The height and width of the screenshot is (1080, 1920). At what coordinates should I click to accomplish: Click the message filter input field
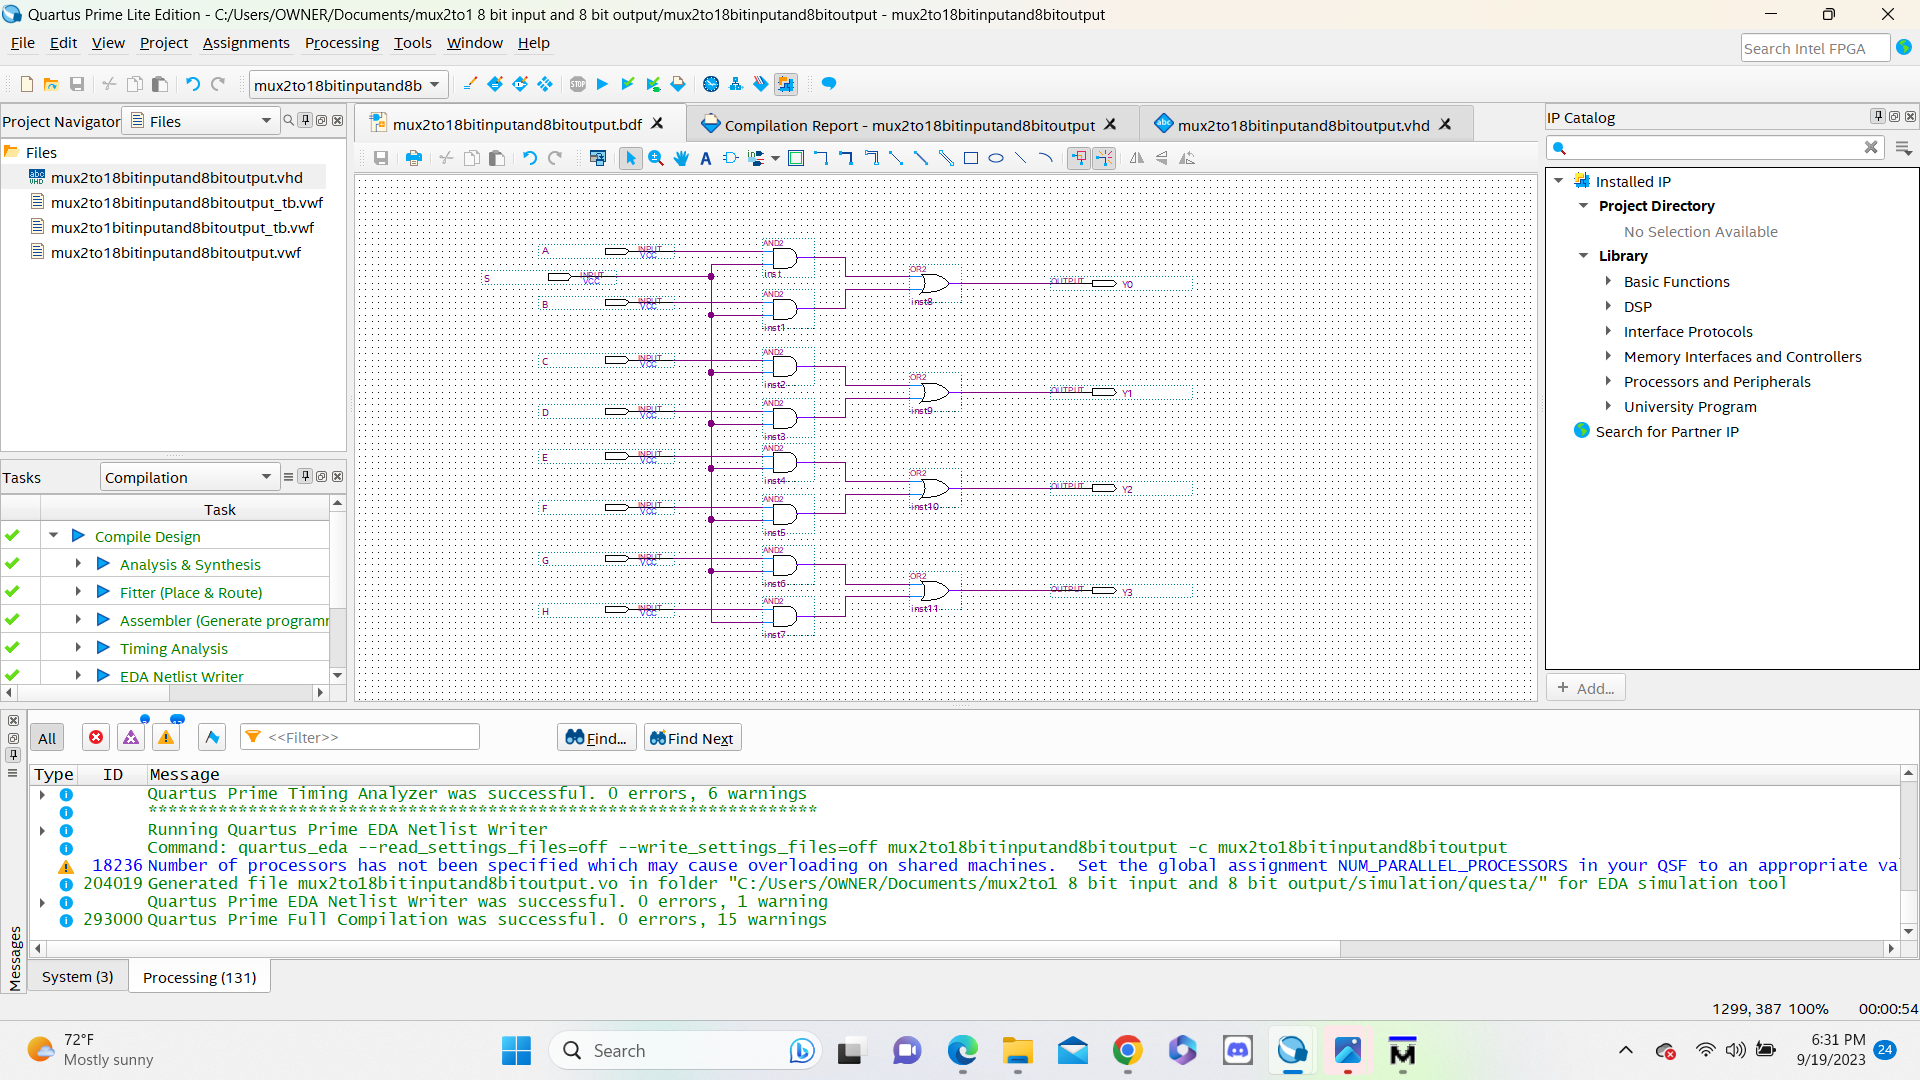370,738
